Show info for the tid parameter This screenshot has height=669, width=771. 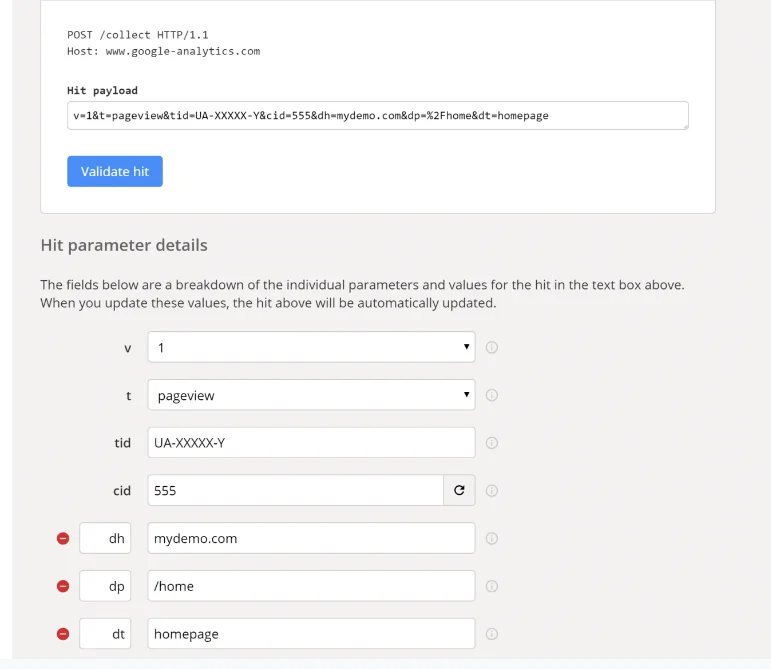tap(492, 442)
